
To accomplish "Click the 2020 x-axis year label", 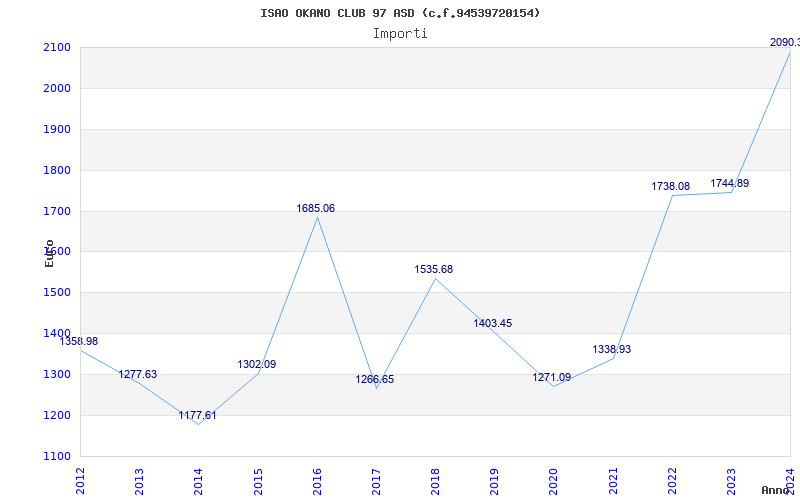I will pos(554,481).
